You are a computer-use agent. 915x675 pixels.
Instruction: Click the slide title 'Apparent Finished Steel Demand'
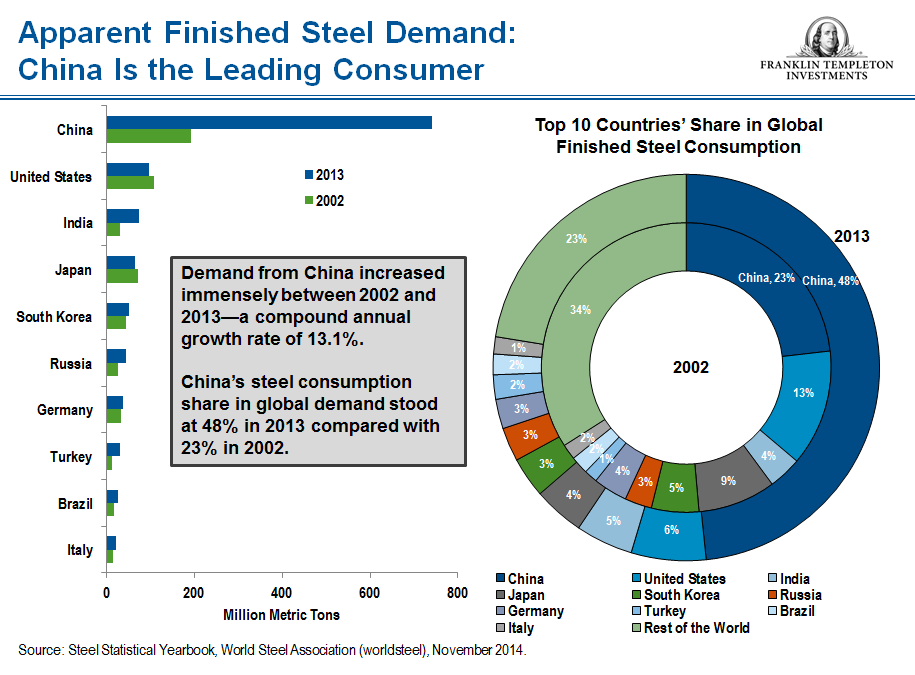[267, 35]
